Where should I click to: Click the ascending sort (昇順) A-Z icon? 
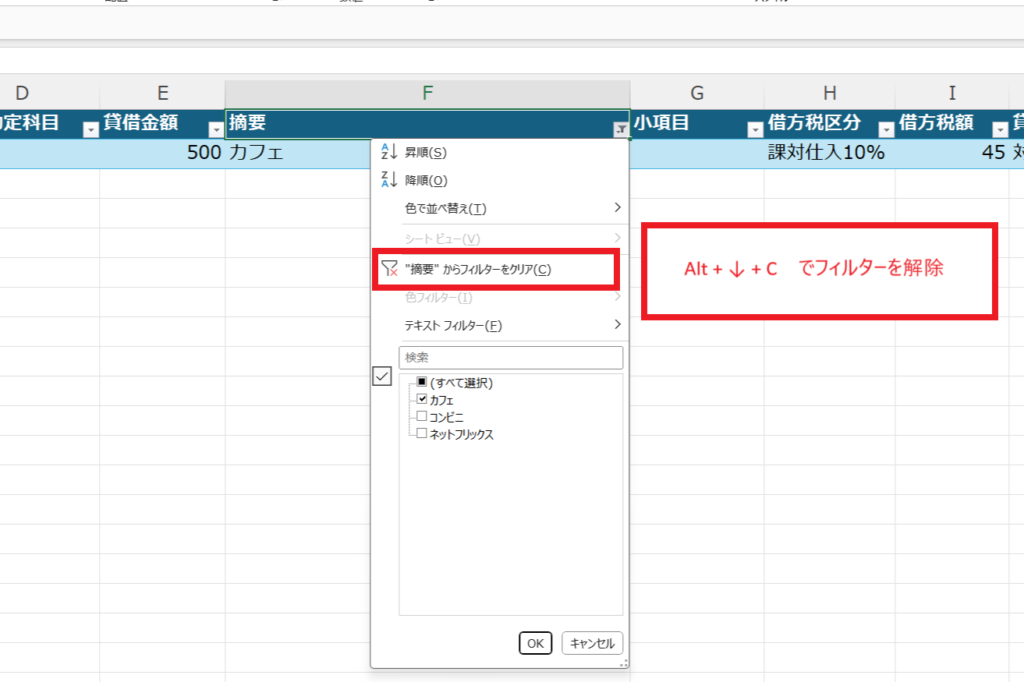(x=389, y=152)
